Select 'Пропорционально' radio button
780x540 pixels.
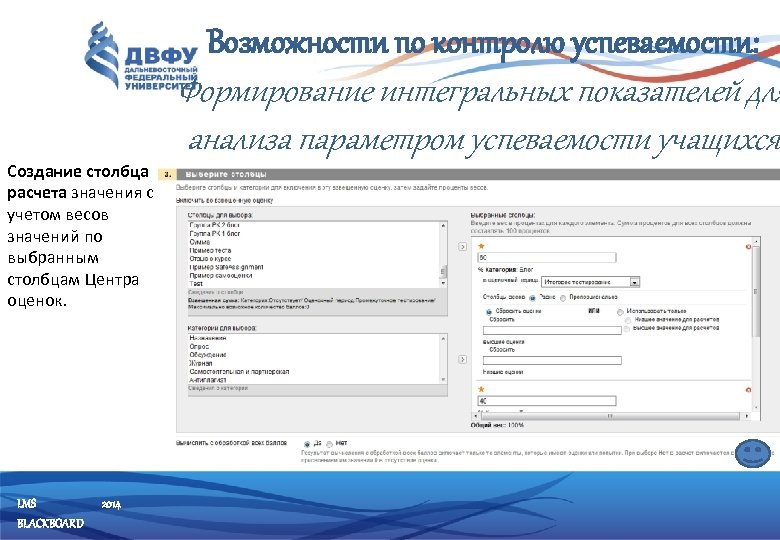(x=563, y=298)
